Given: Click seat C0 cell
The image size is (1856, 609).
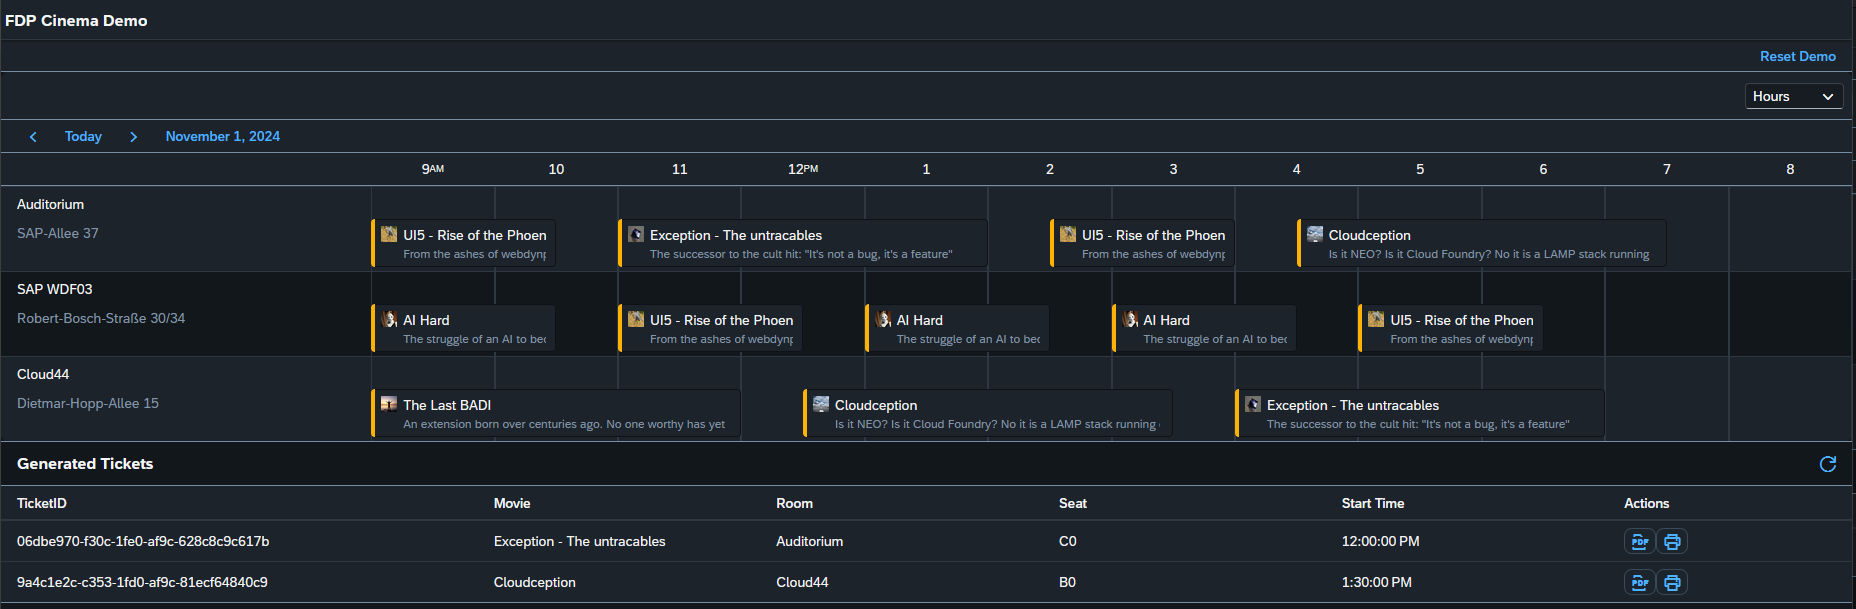Looking at the screenshot, I should (1068, 541).
